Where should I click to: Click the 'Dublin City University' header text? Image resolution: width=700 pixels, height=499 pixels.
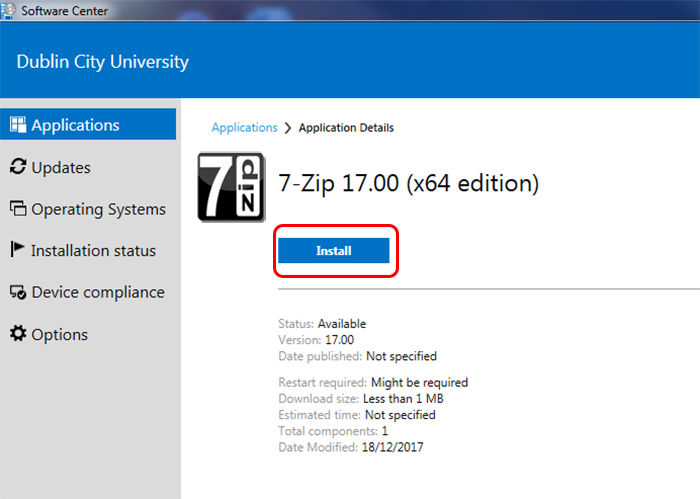pyautogui.click(x=103, y=62)
